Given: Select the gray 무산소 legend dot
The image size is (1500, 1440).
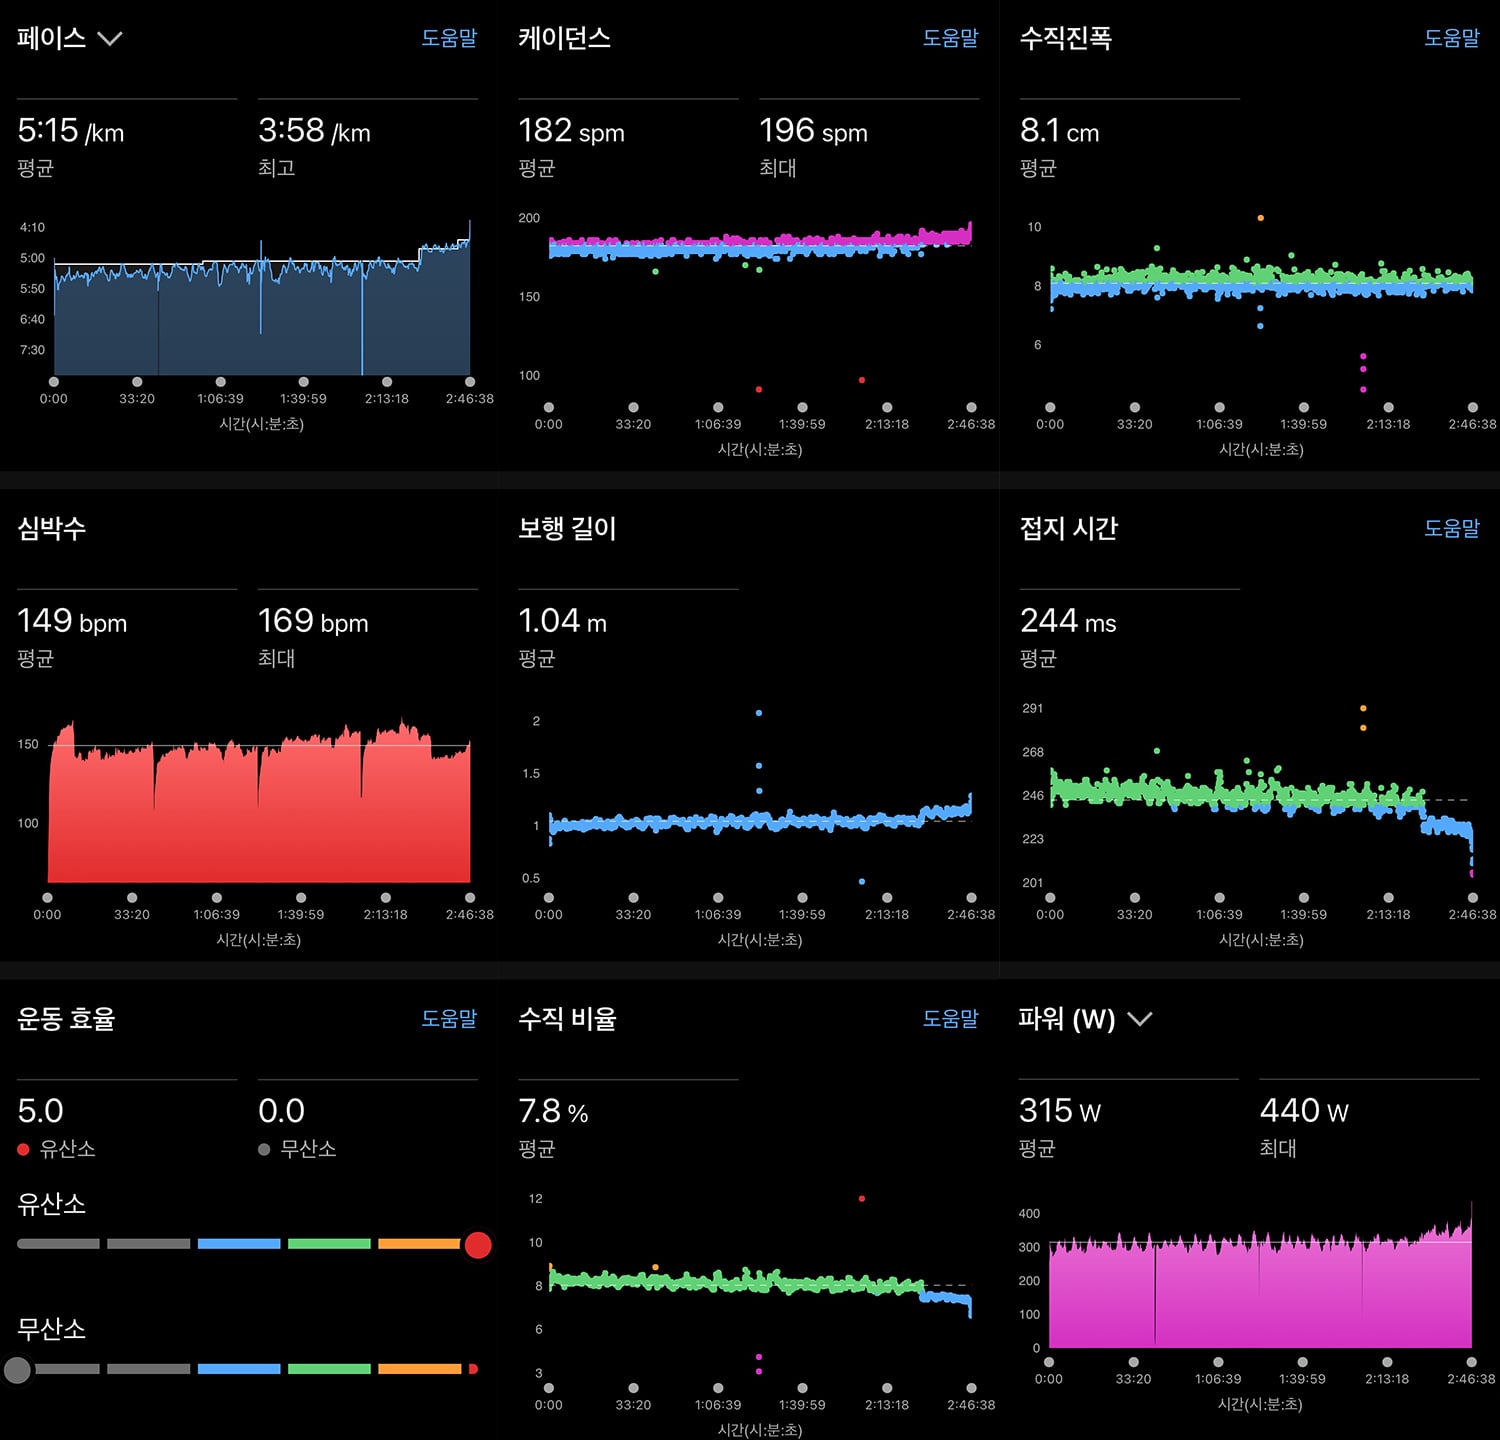Looking at the screenshot, I should click(264, 1150).
